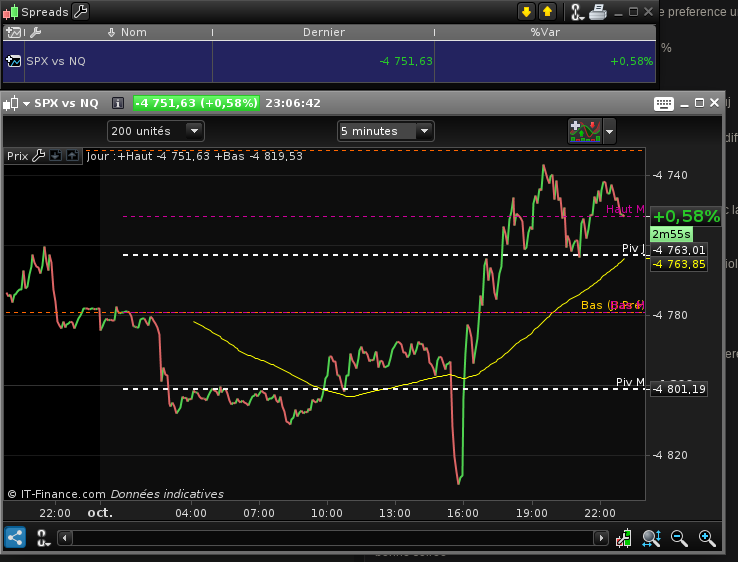Click the -4 801,19 pivot price label
738x562 pixels.
[x=679, y=389]
